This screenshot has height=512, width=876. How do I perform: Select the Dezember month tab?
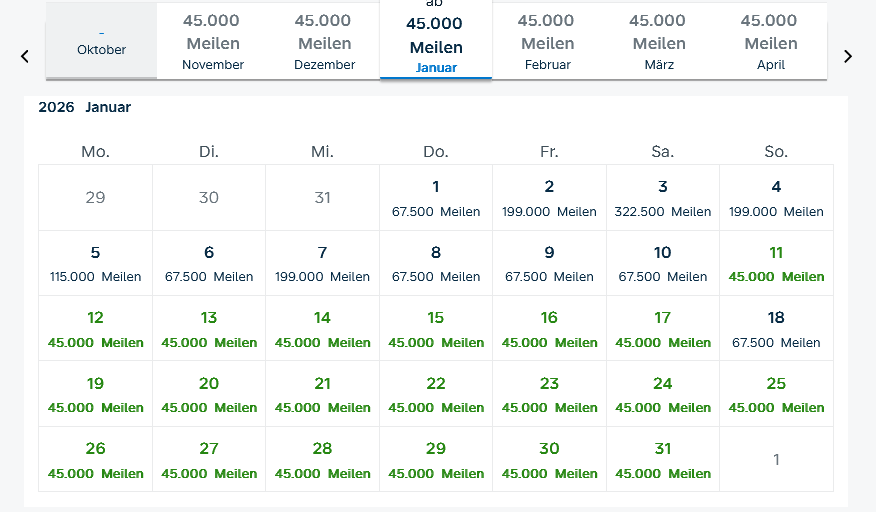click(x=324, y=42)
